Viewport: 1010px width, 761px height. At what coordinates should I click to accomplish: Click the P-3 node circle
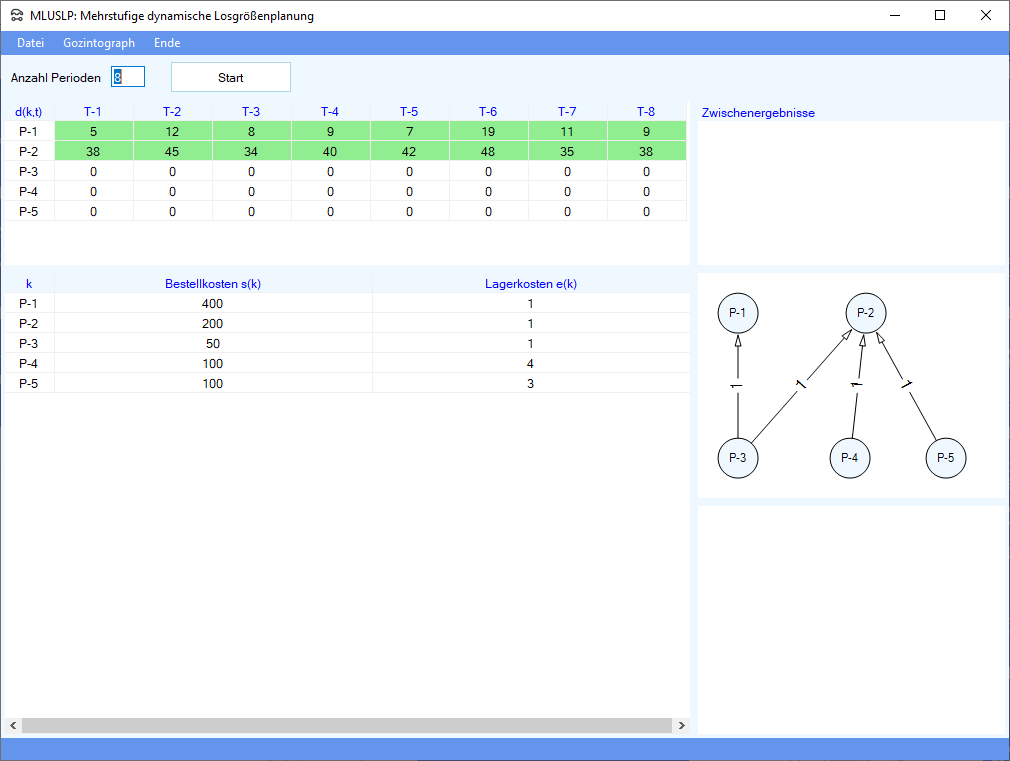[x=737, y=458]
